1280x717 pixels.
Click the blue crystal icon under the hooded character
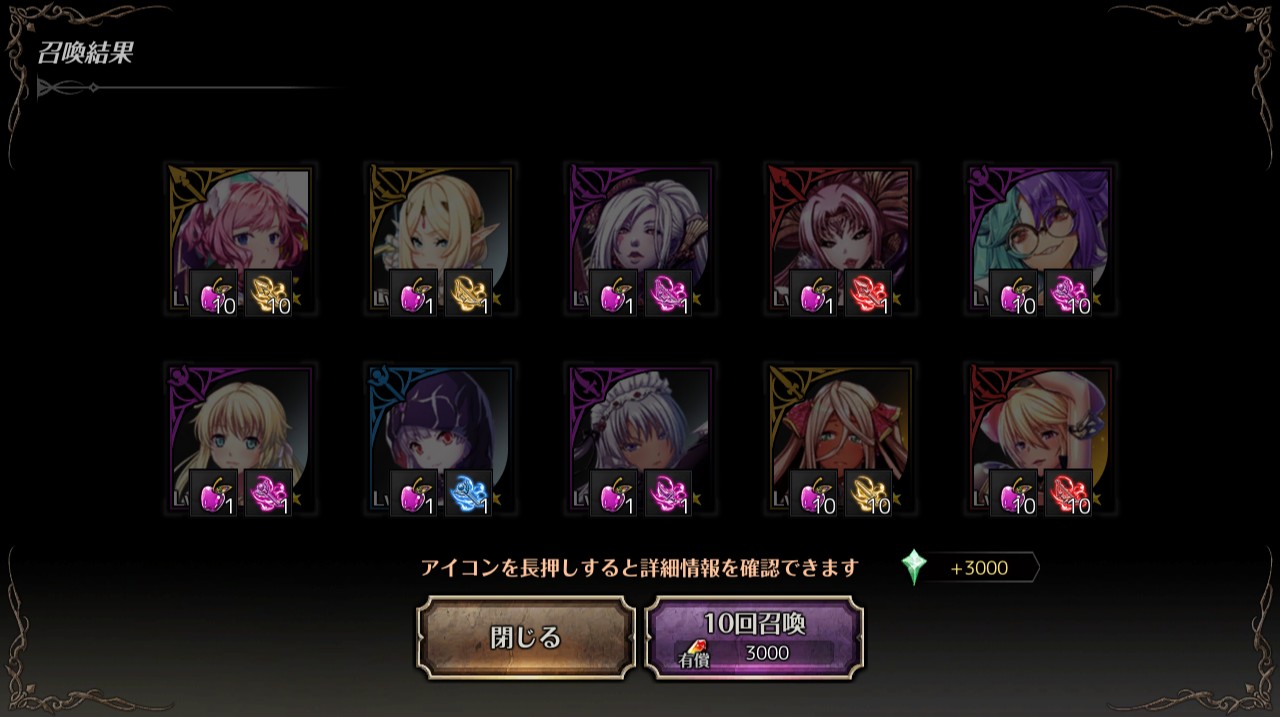469,494
